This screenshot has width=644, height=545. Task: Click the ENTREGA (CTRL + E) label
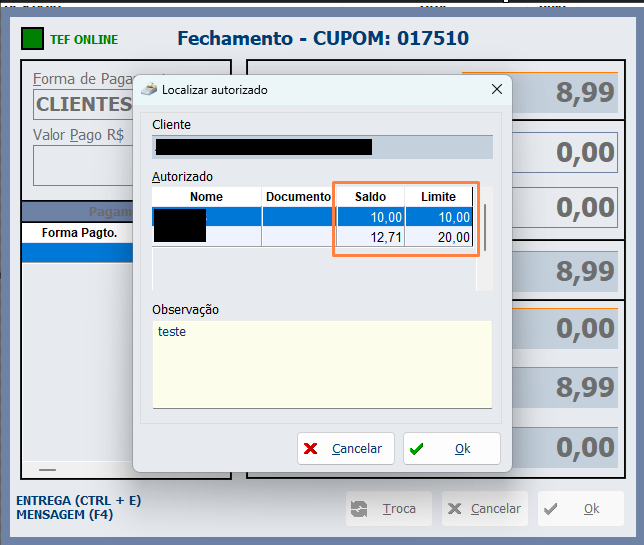pyautogui.click(x=79, y=500)
